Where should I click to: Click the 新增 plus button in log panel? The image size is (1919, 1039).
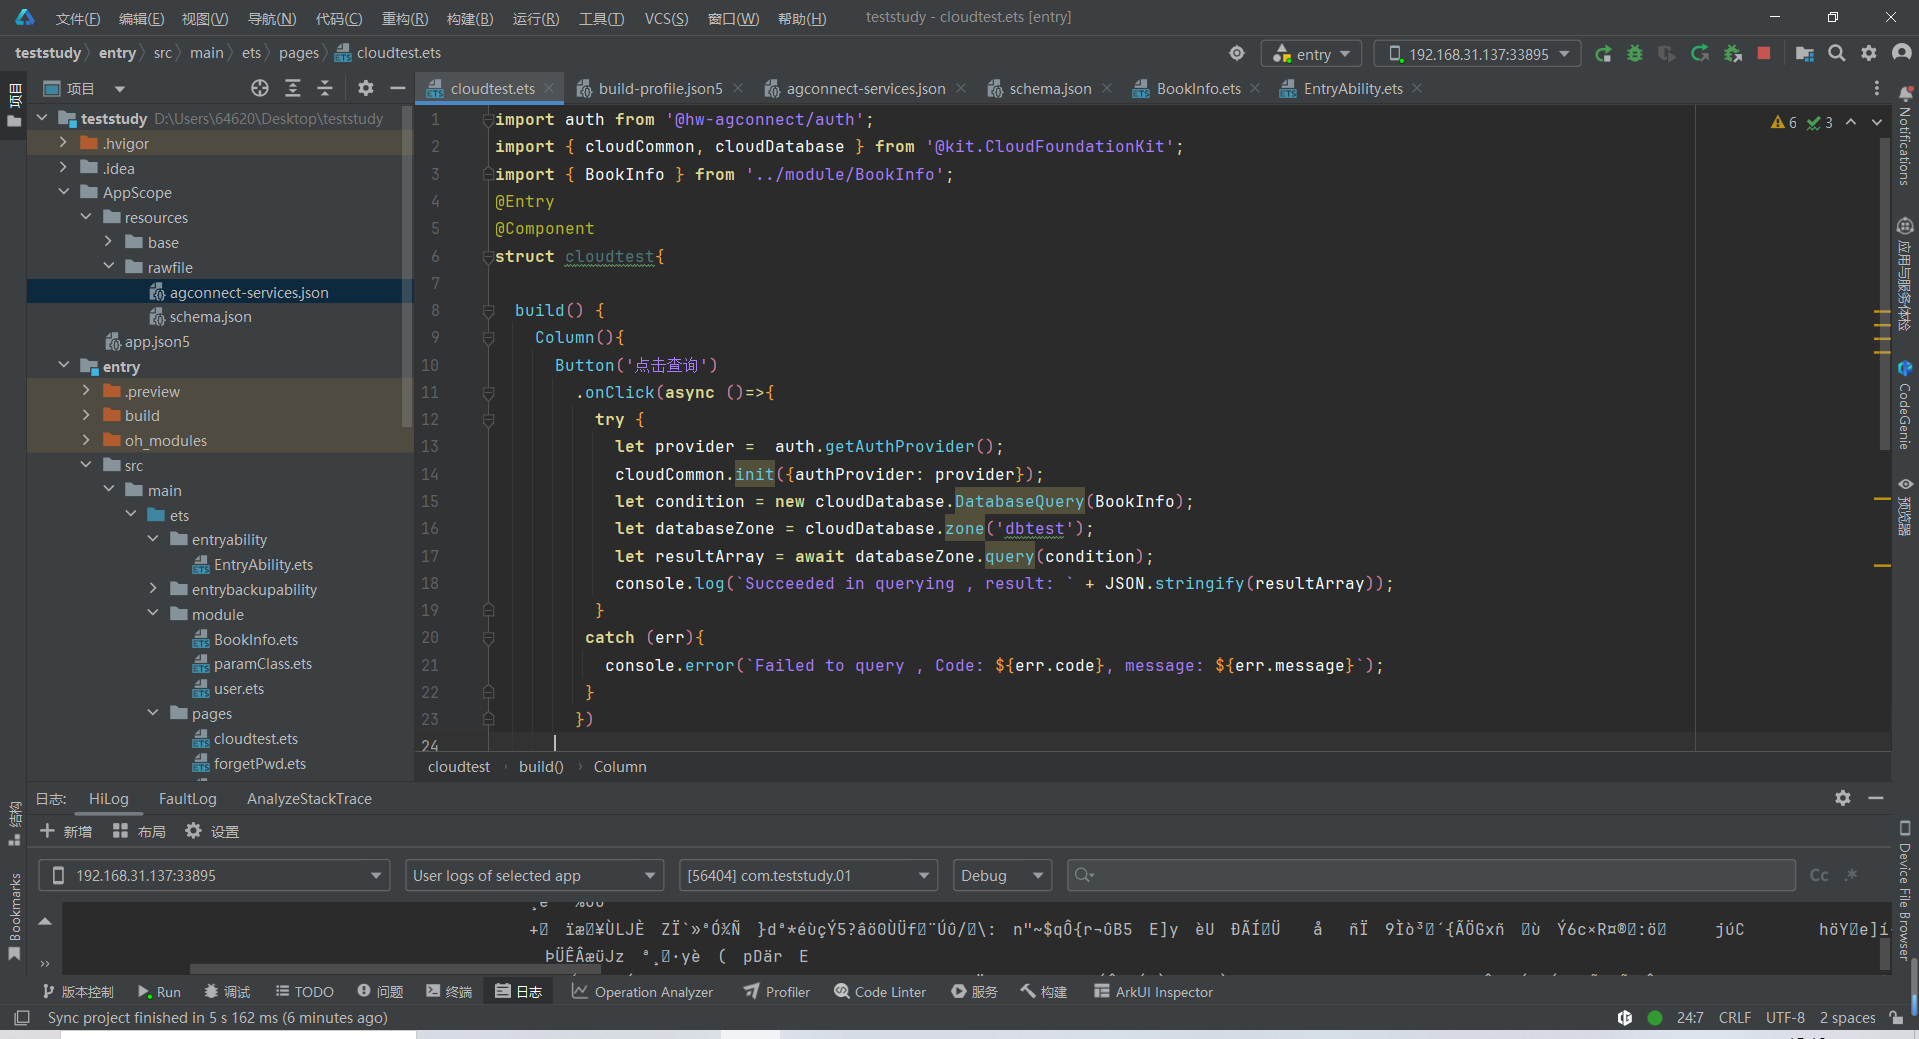[x=66, y=831]
